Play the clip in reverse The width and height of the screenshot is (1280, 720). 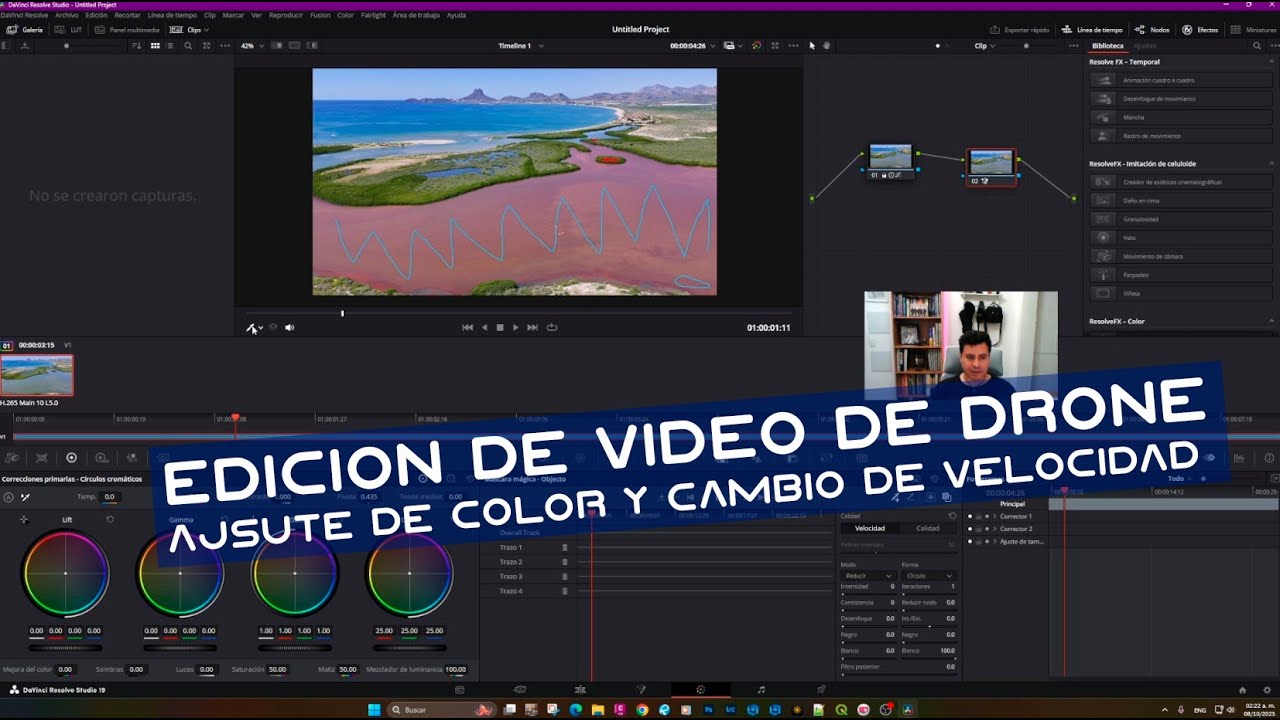[x=485, y=327]
